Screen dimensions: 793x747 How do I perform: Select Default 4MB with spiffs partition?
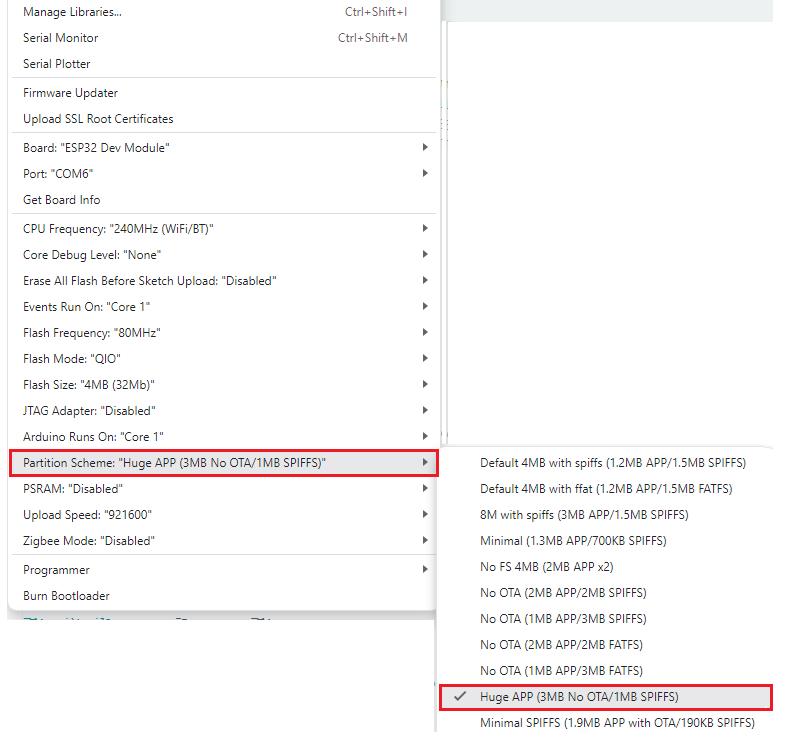tap(606, 463)
